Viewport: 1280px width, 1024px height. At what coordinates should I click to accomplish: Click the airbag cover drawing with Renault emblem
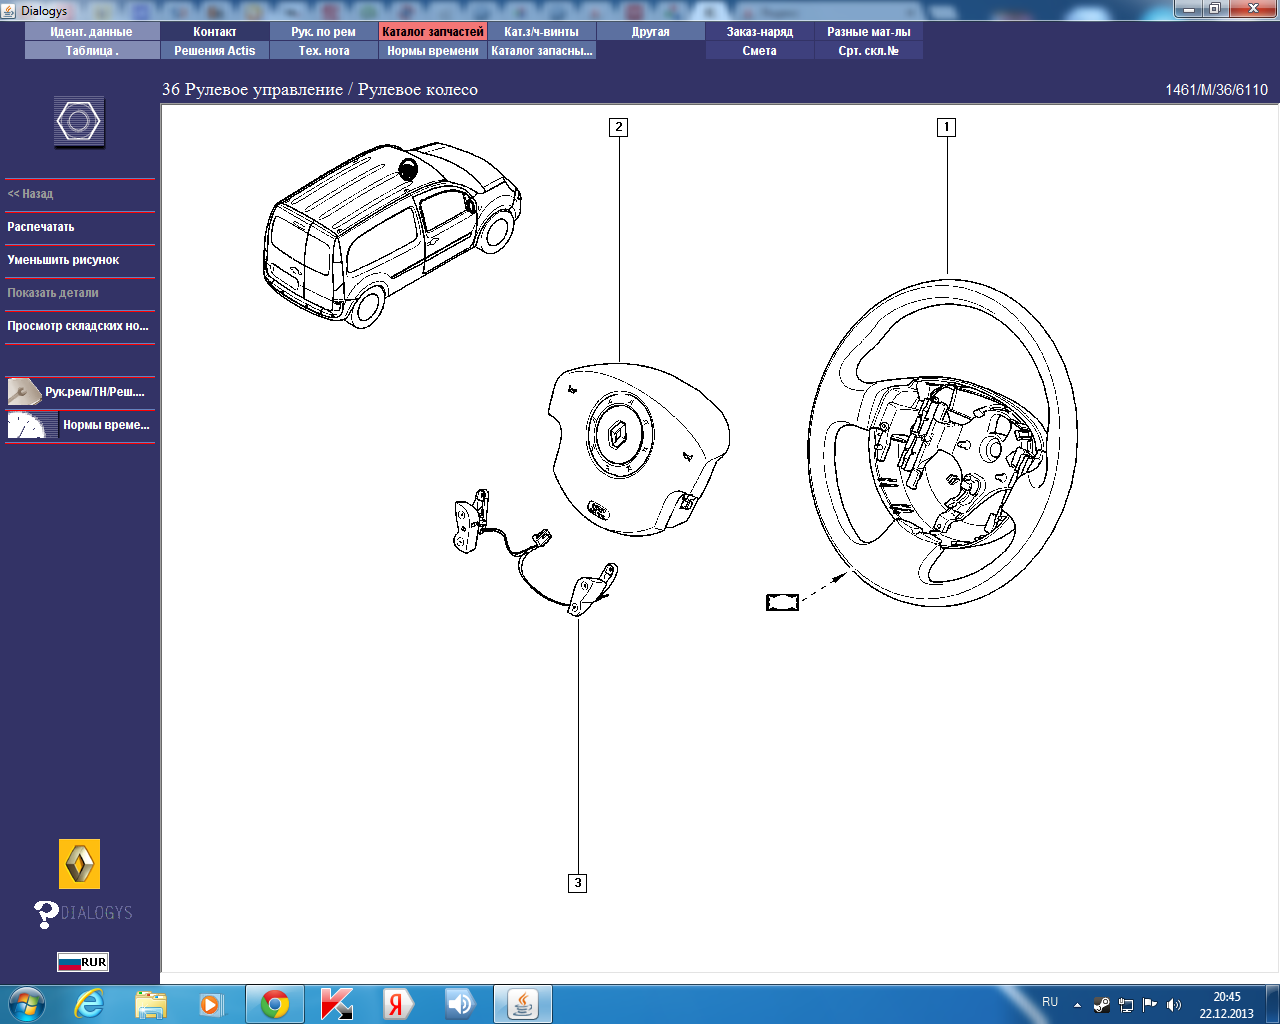638,449
